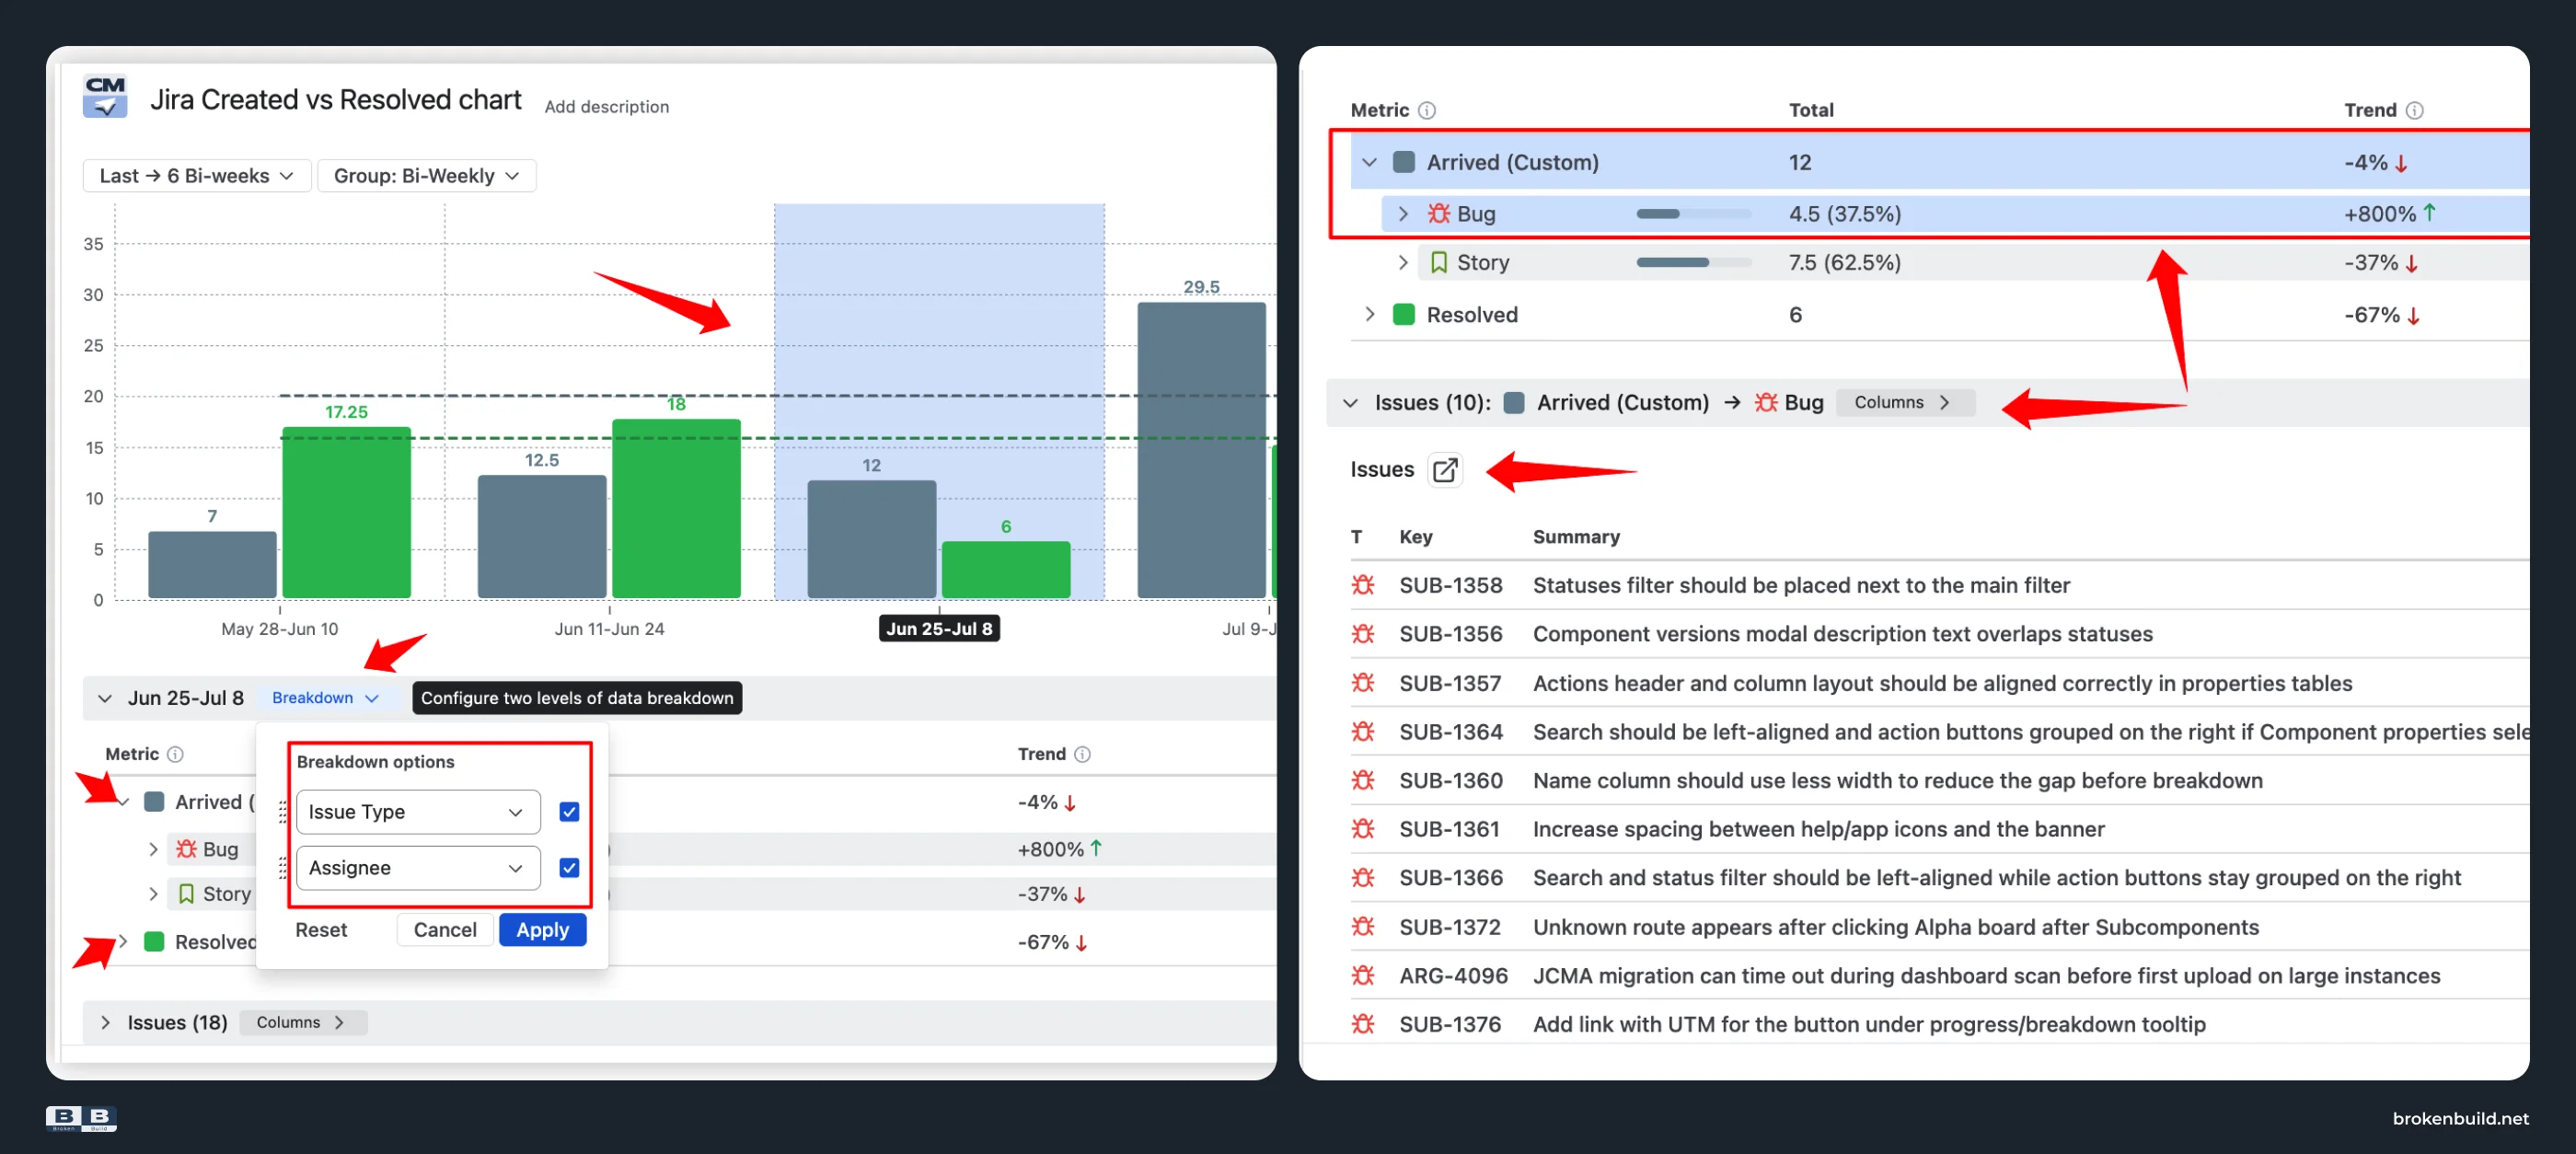Click the Bug icon in the Issues (10) header

click(x=1766, y=402)
